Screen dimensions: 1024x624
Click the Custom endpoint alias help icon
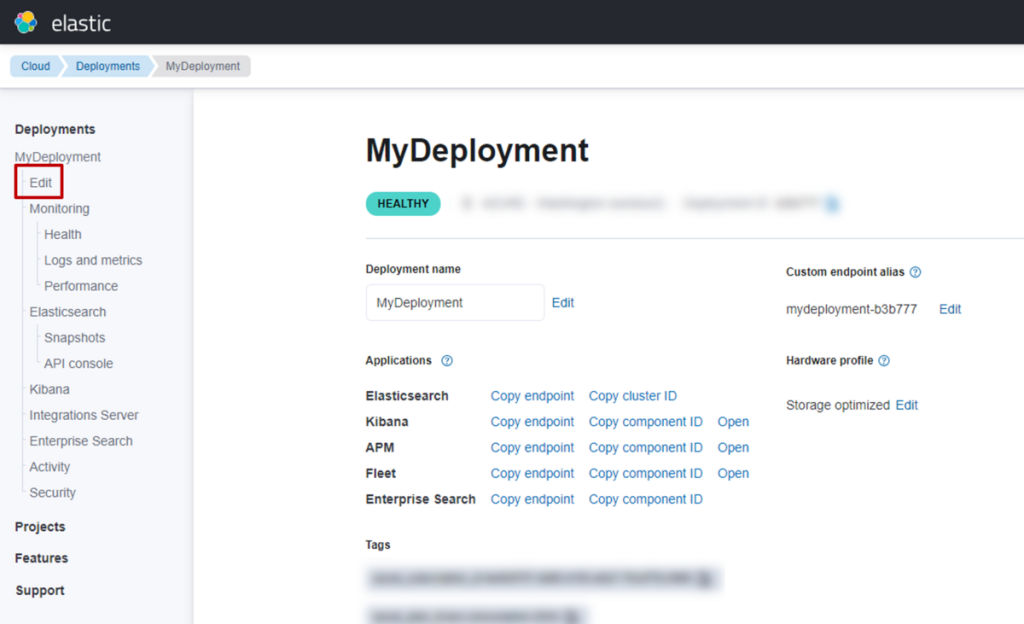pyautogui.click(x=915, y=272)
